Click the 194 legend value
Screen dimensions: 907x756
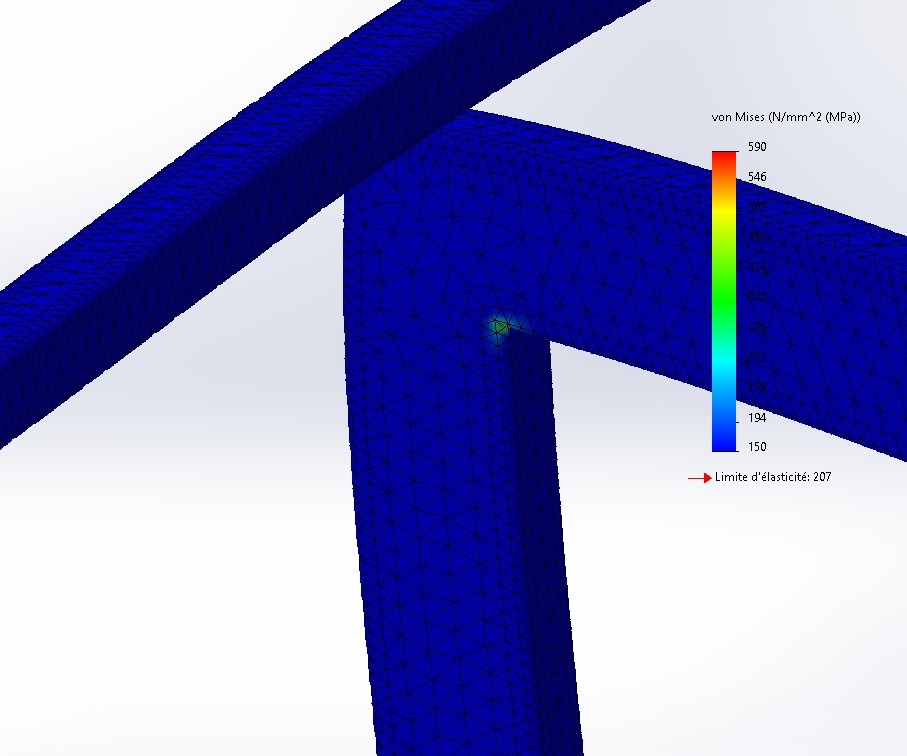[757, 416]
